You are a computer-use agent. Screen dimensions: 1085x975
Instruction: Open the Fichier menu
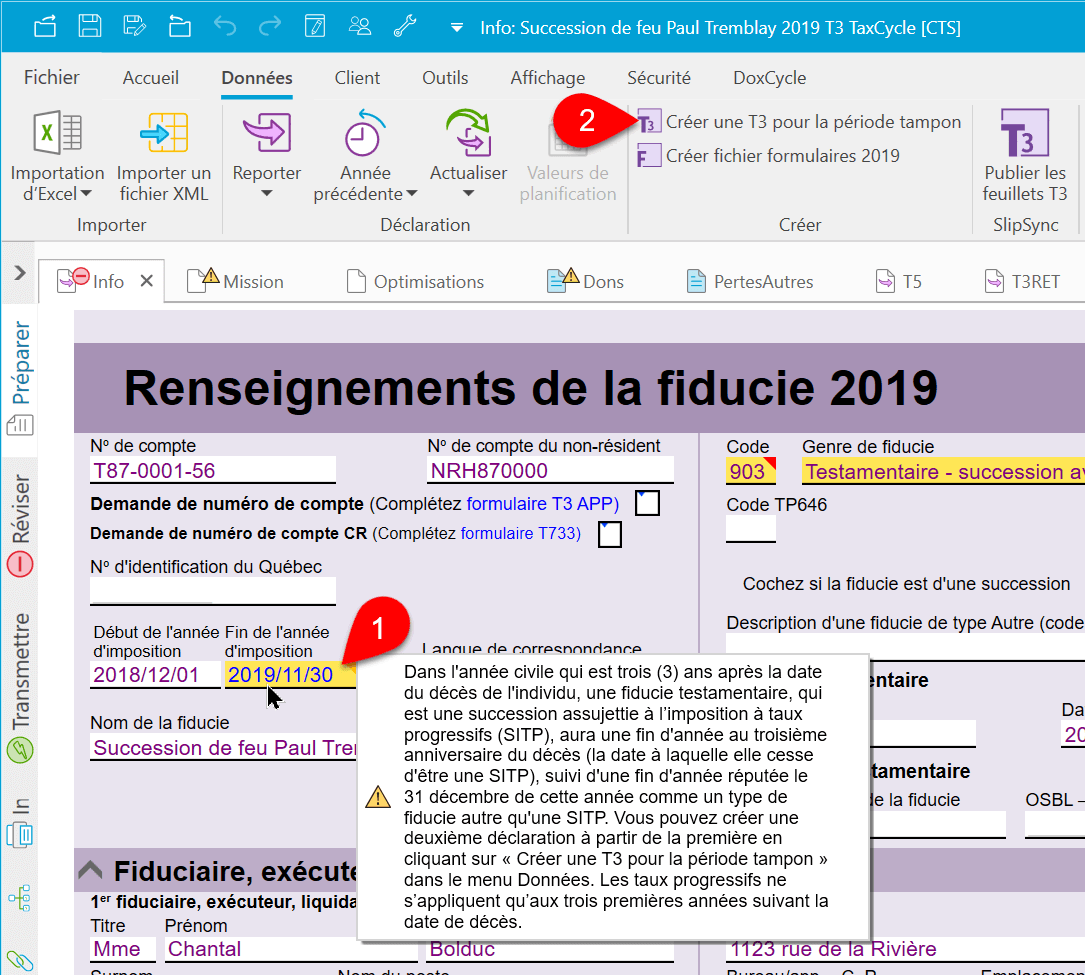tap(52, 78)
